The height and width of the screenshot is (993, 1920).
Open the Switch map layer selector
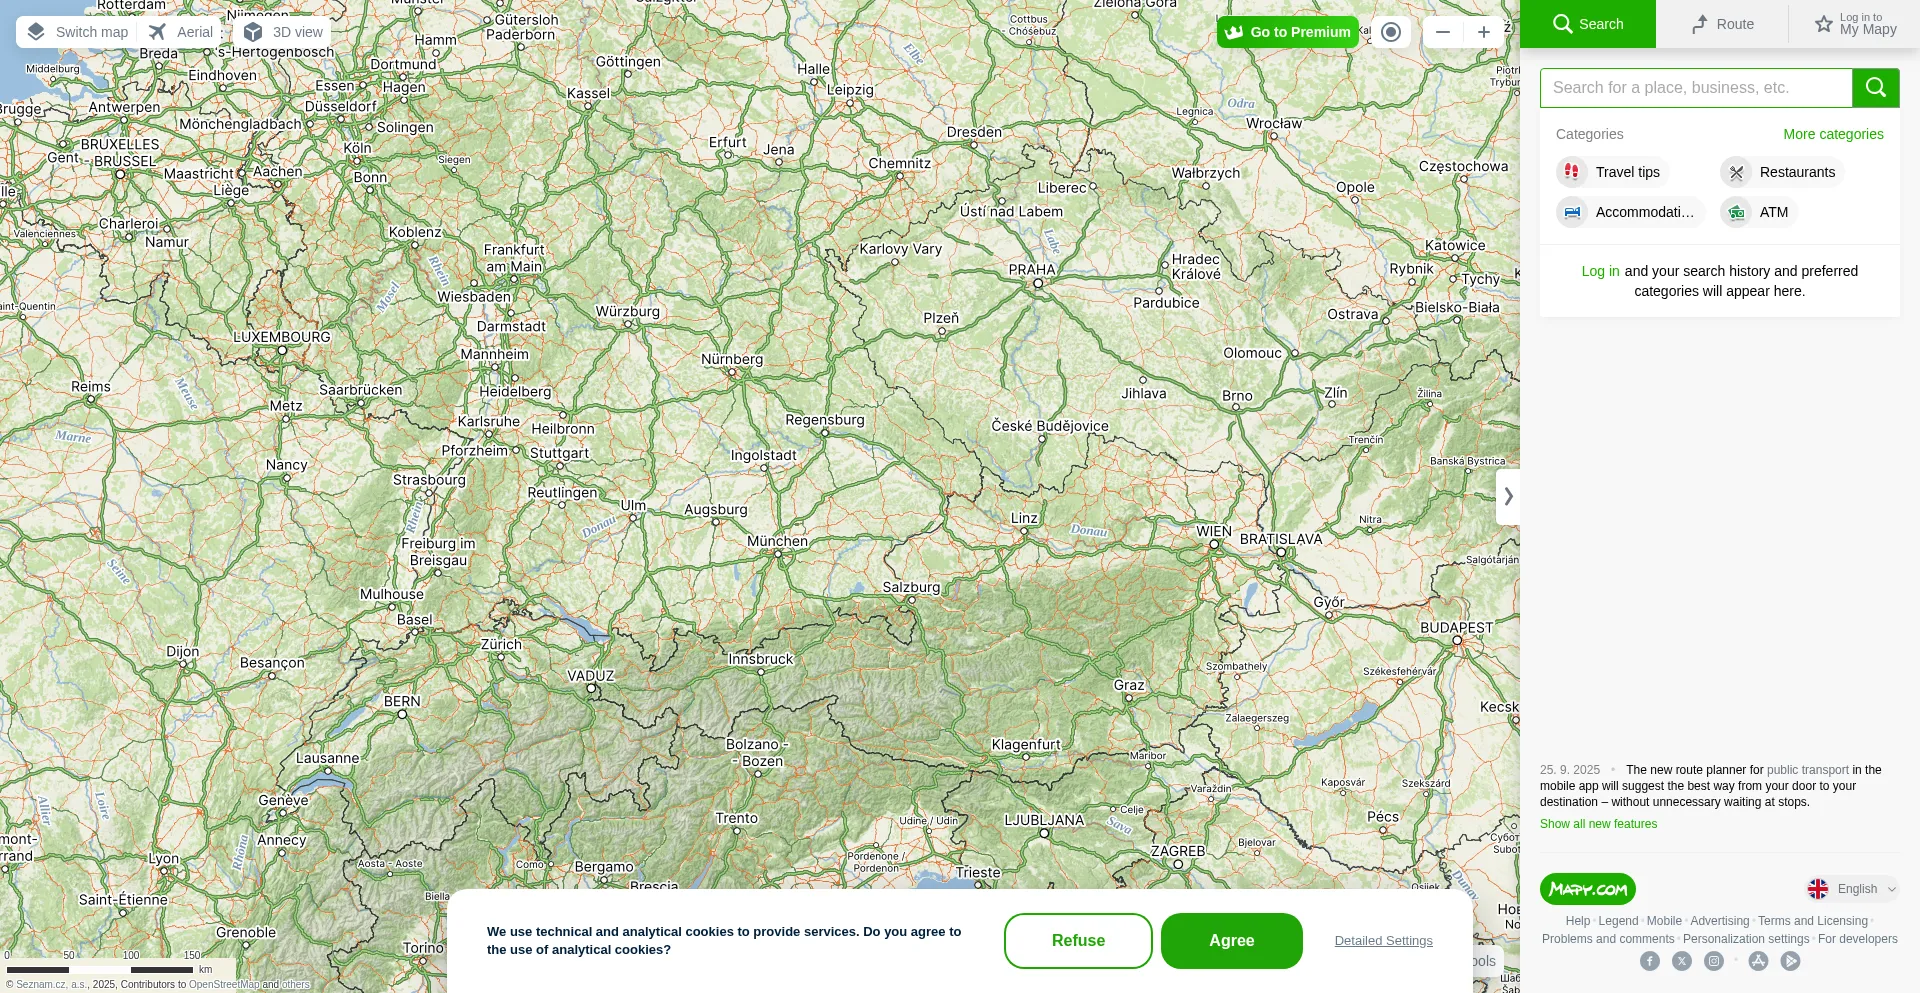click(78, 32)
